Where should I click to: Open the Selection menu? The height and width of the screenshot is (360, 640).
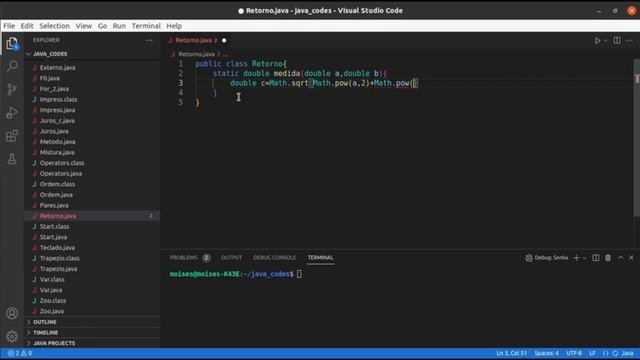[x=54, y=26]
